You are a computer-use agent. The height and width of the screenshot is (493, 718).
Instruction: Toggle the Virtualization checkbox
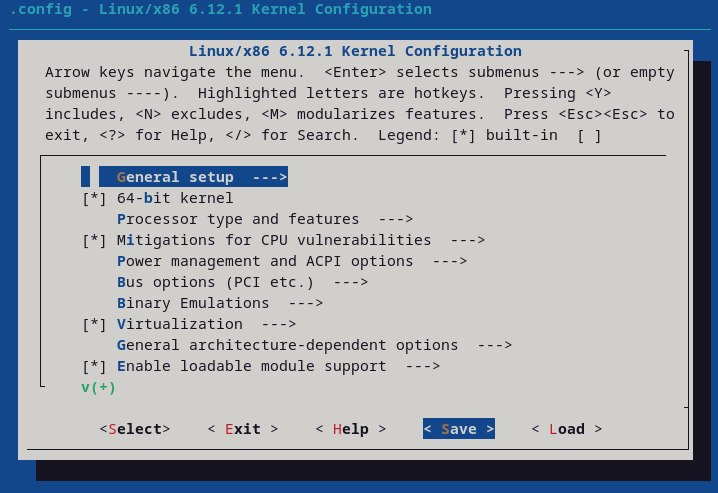[94, 325]
